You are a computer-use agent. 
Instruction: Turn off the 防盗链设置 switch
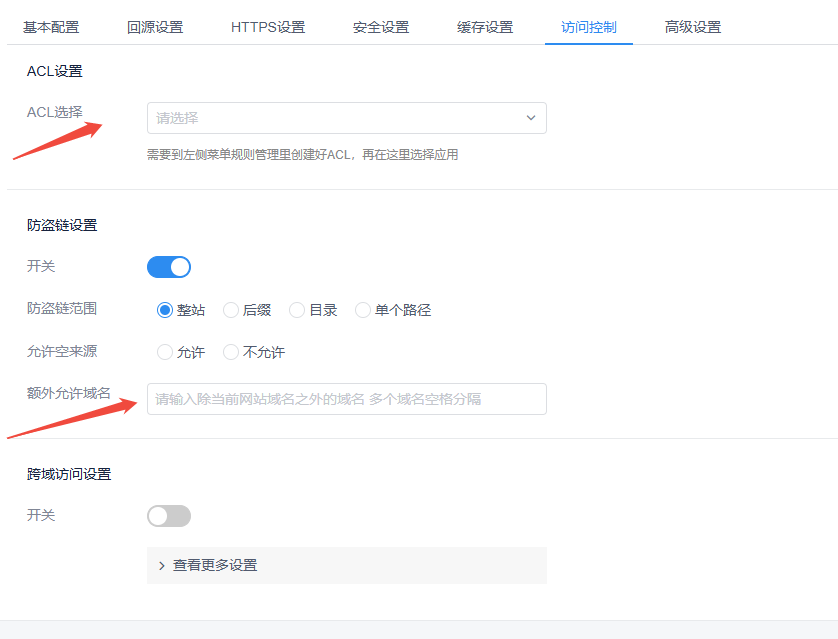(x=169, y=267)
